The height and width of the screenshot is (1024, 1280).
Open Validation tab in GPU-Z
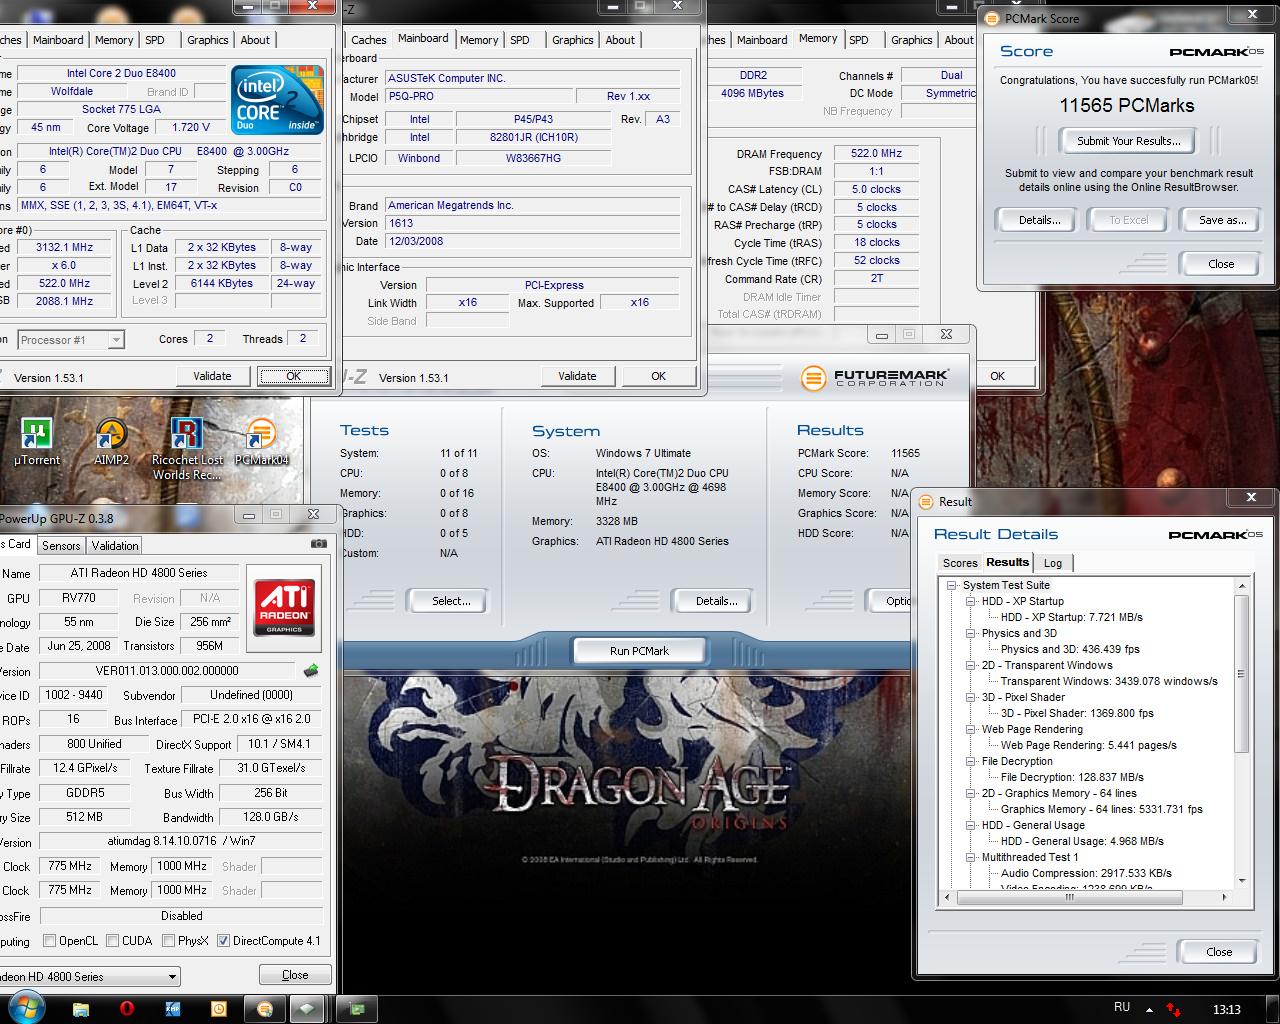[x=115, y=546]
